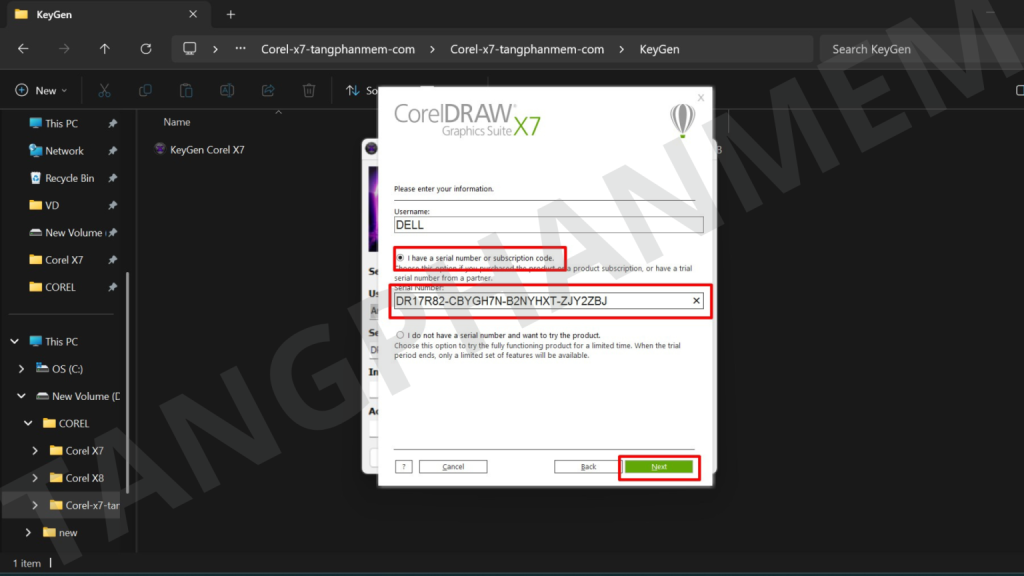Open a new Explorer tab with plus button
1024x576 pixels.
tap(231, 14)
